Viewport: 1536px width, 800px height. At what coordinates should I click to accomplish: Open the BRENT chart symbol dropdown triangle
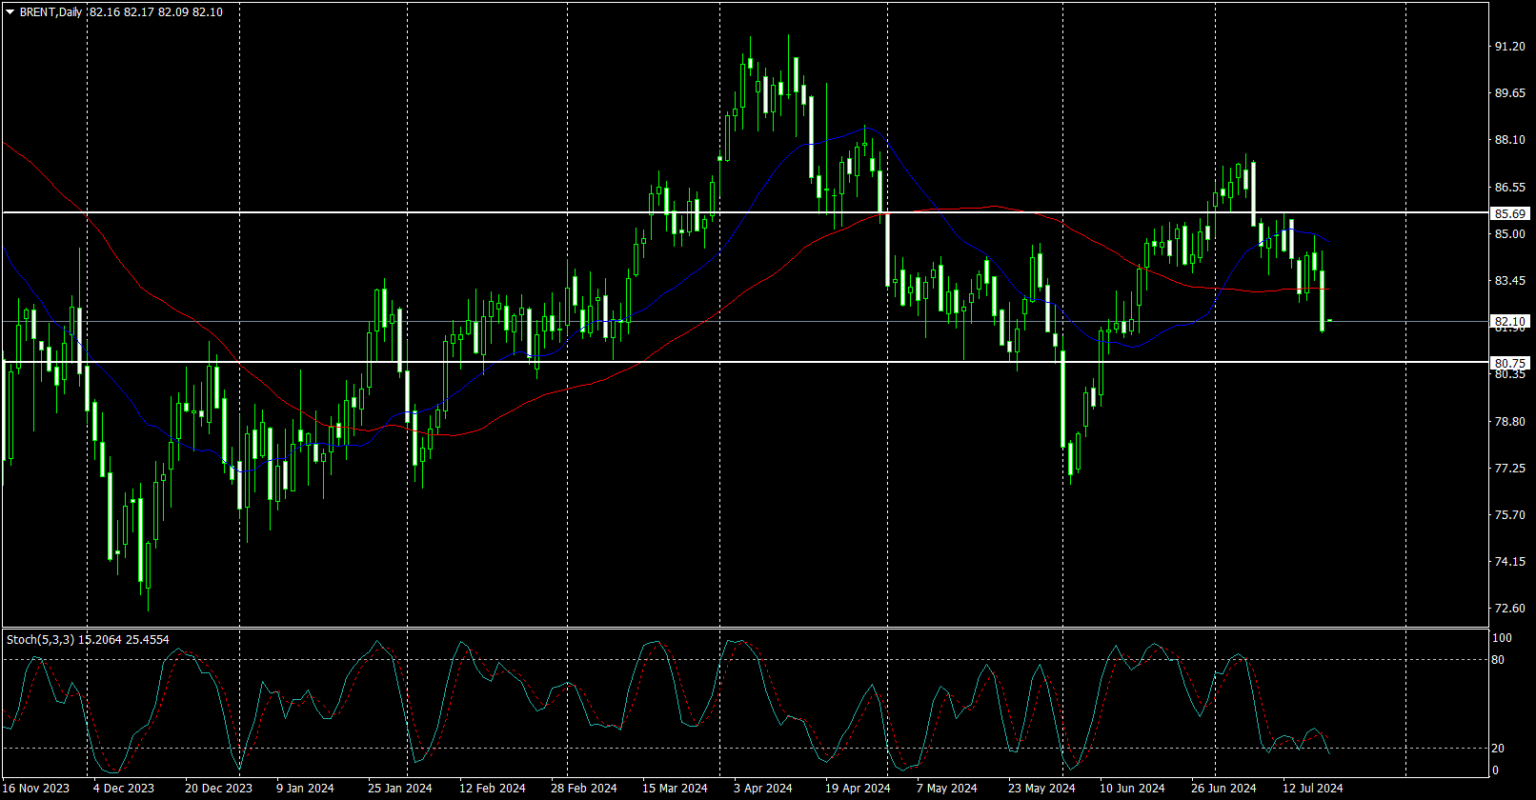point(8,13)
